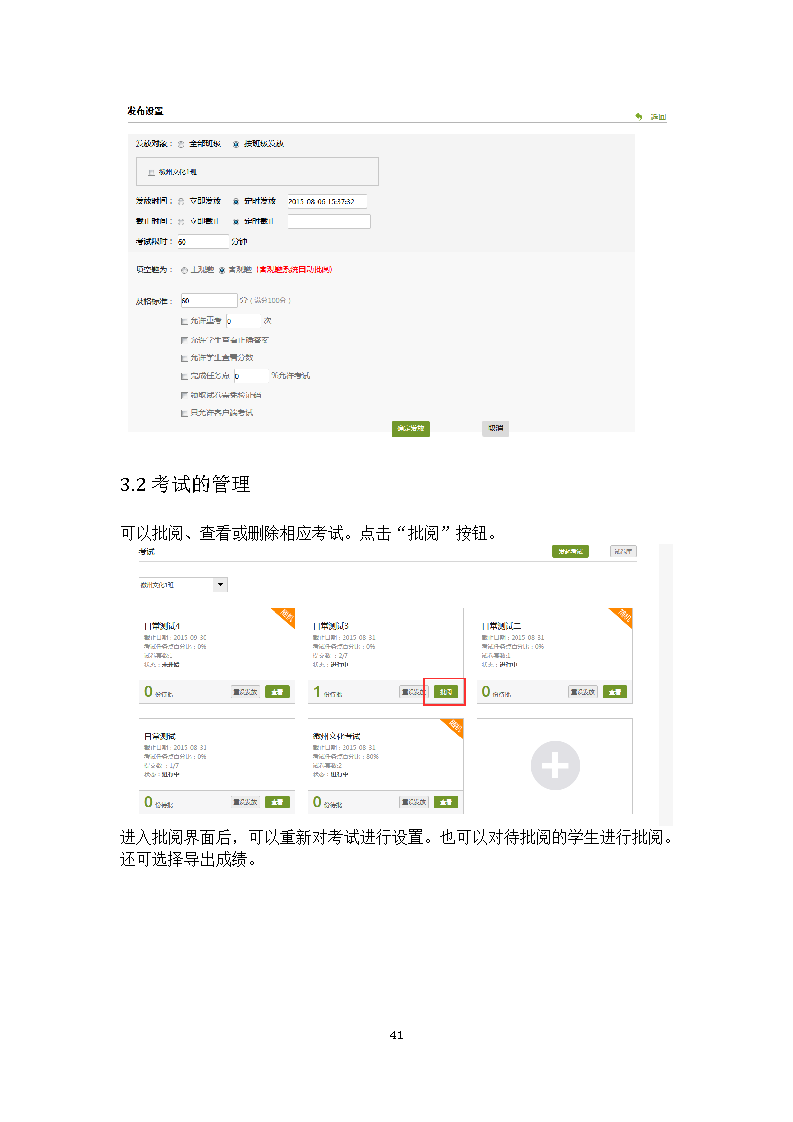
Task: Tick the class checkbox inside the bordered box
Action: tap(152, 172)
